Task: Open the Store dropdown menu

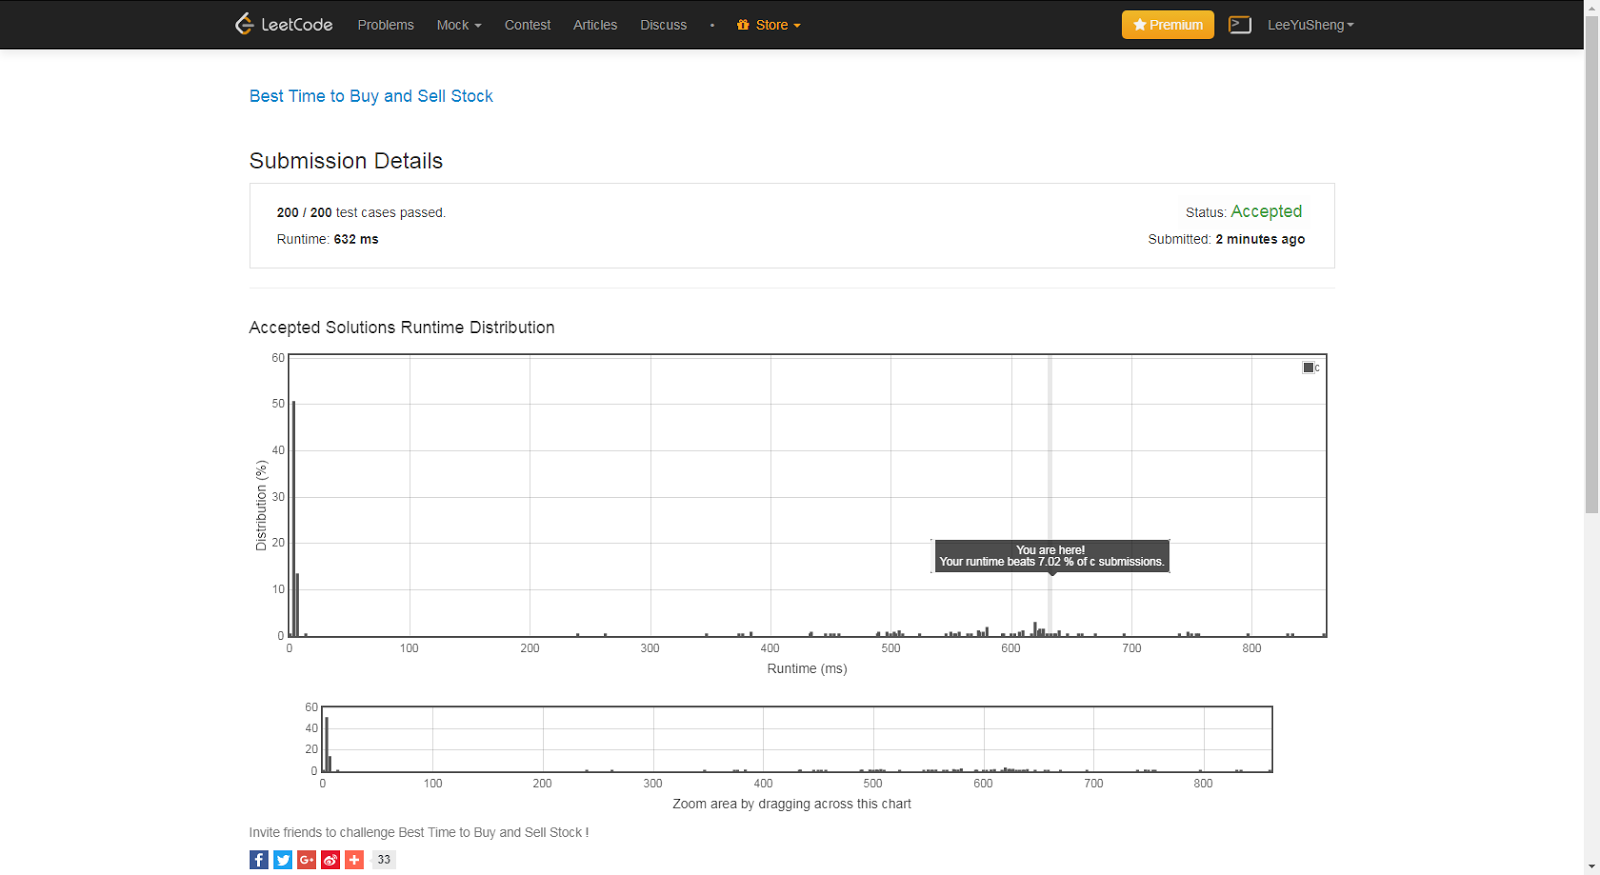Action: [x=769, y=25]
